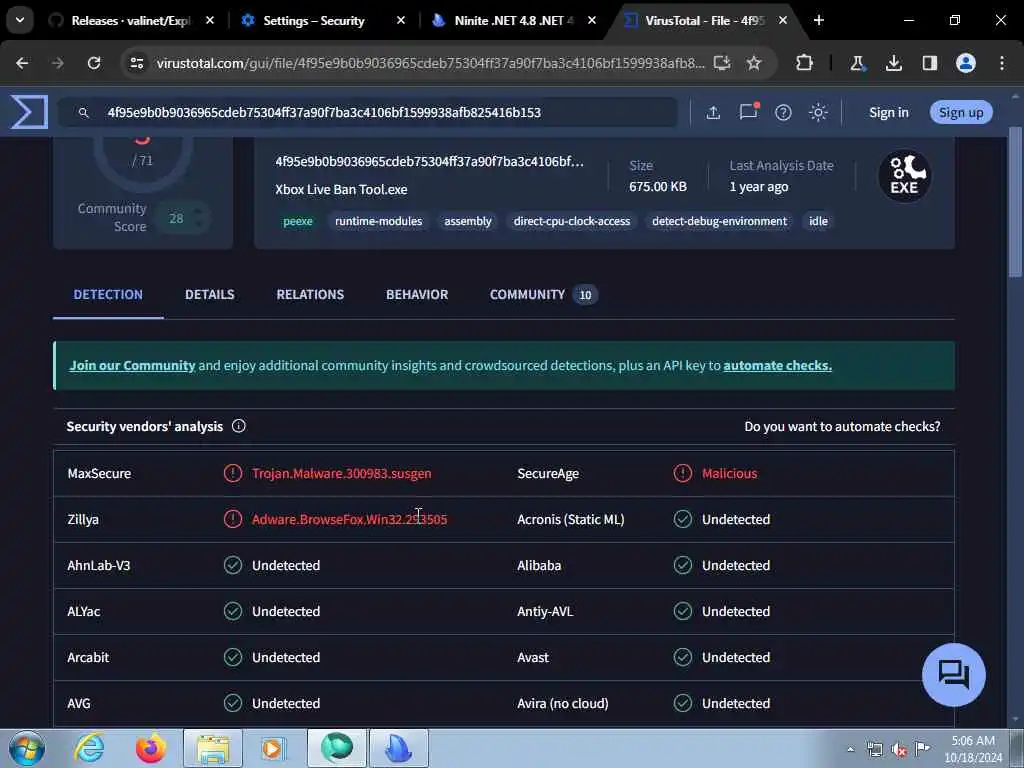Image resolution: width=1024 pixels, height=768 pixels.
Task: Click the search magnifier icon in VirusTotal
Action: click(x=84, y=113)
